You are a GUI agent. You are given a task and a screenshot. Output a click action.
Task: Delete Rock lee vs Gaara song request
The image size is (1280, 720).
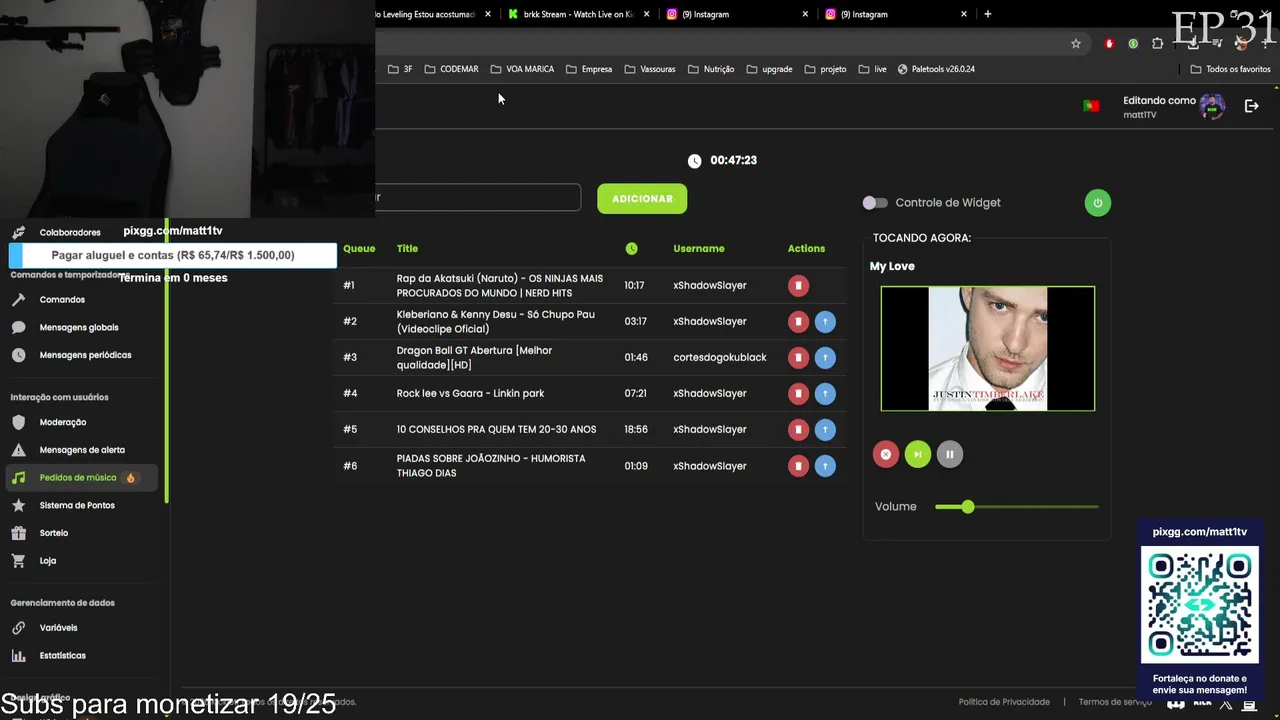coord(798,394)
